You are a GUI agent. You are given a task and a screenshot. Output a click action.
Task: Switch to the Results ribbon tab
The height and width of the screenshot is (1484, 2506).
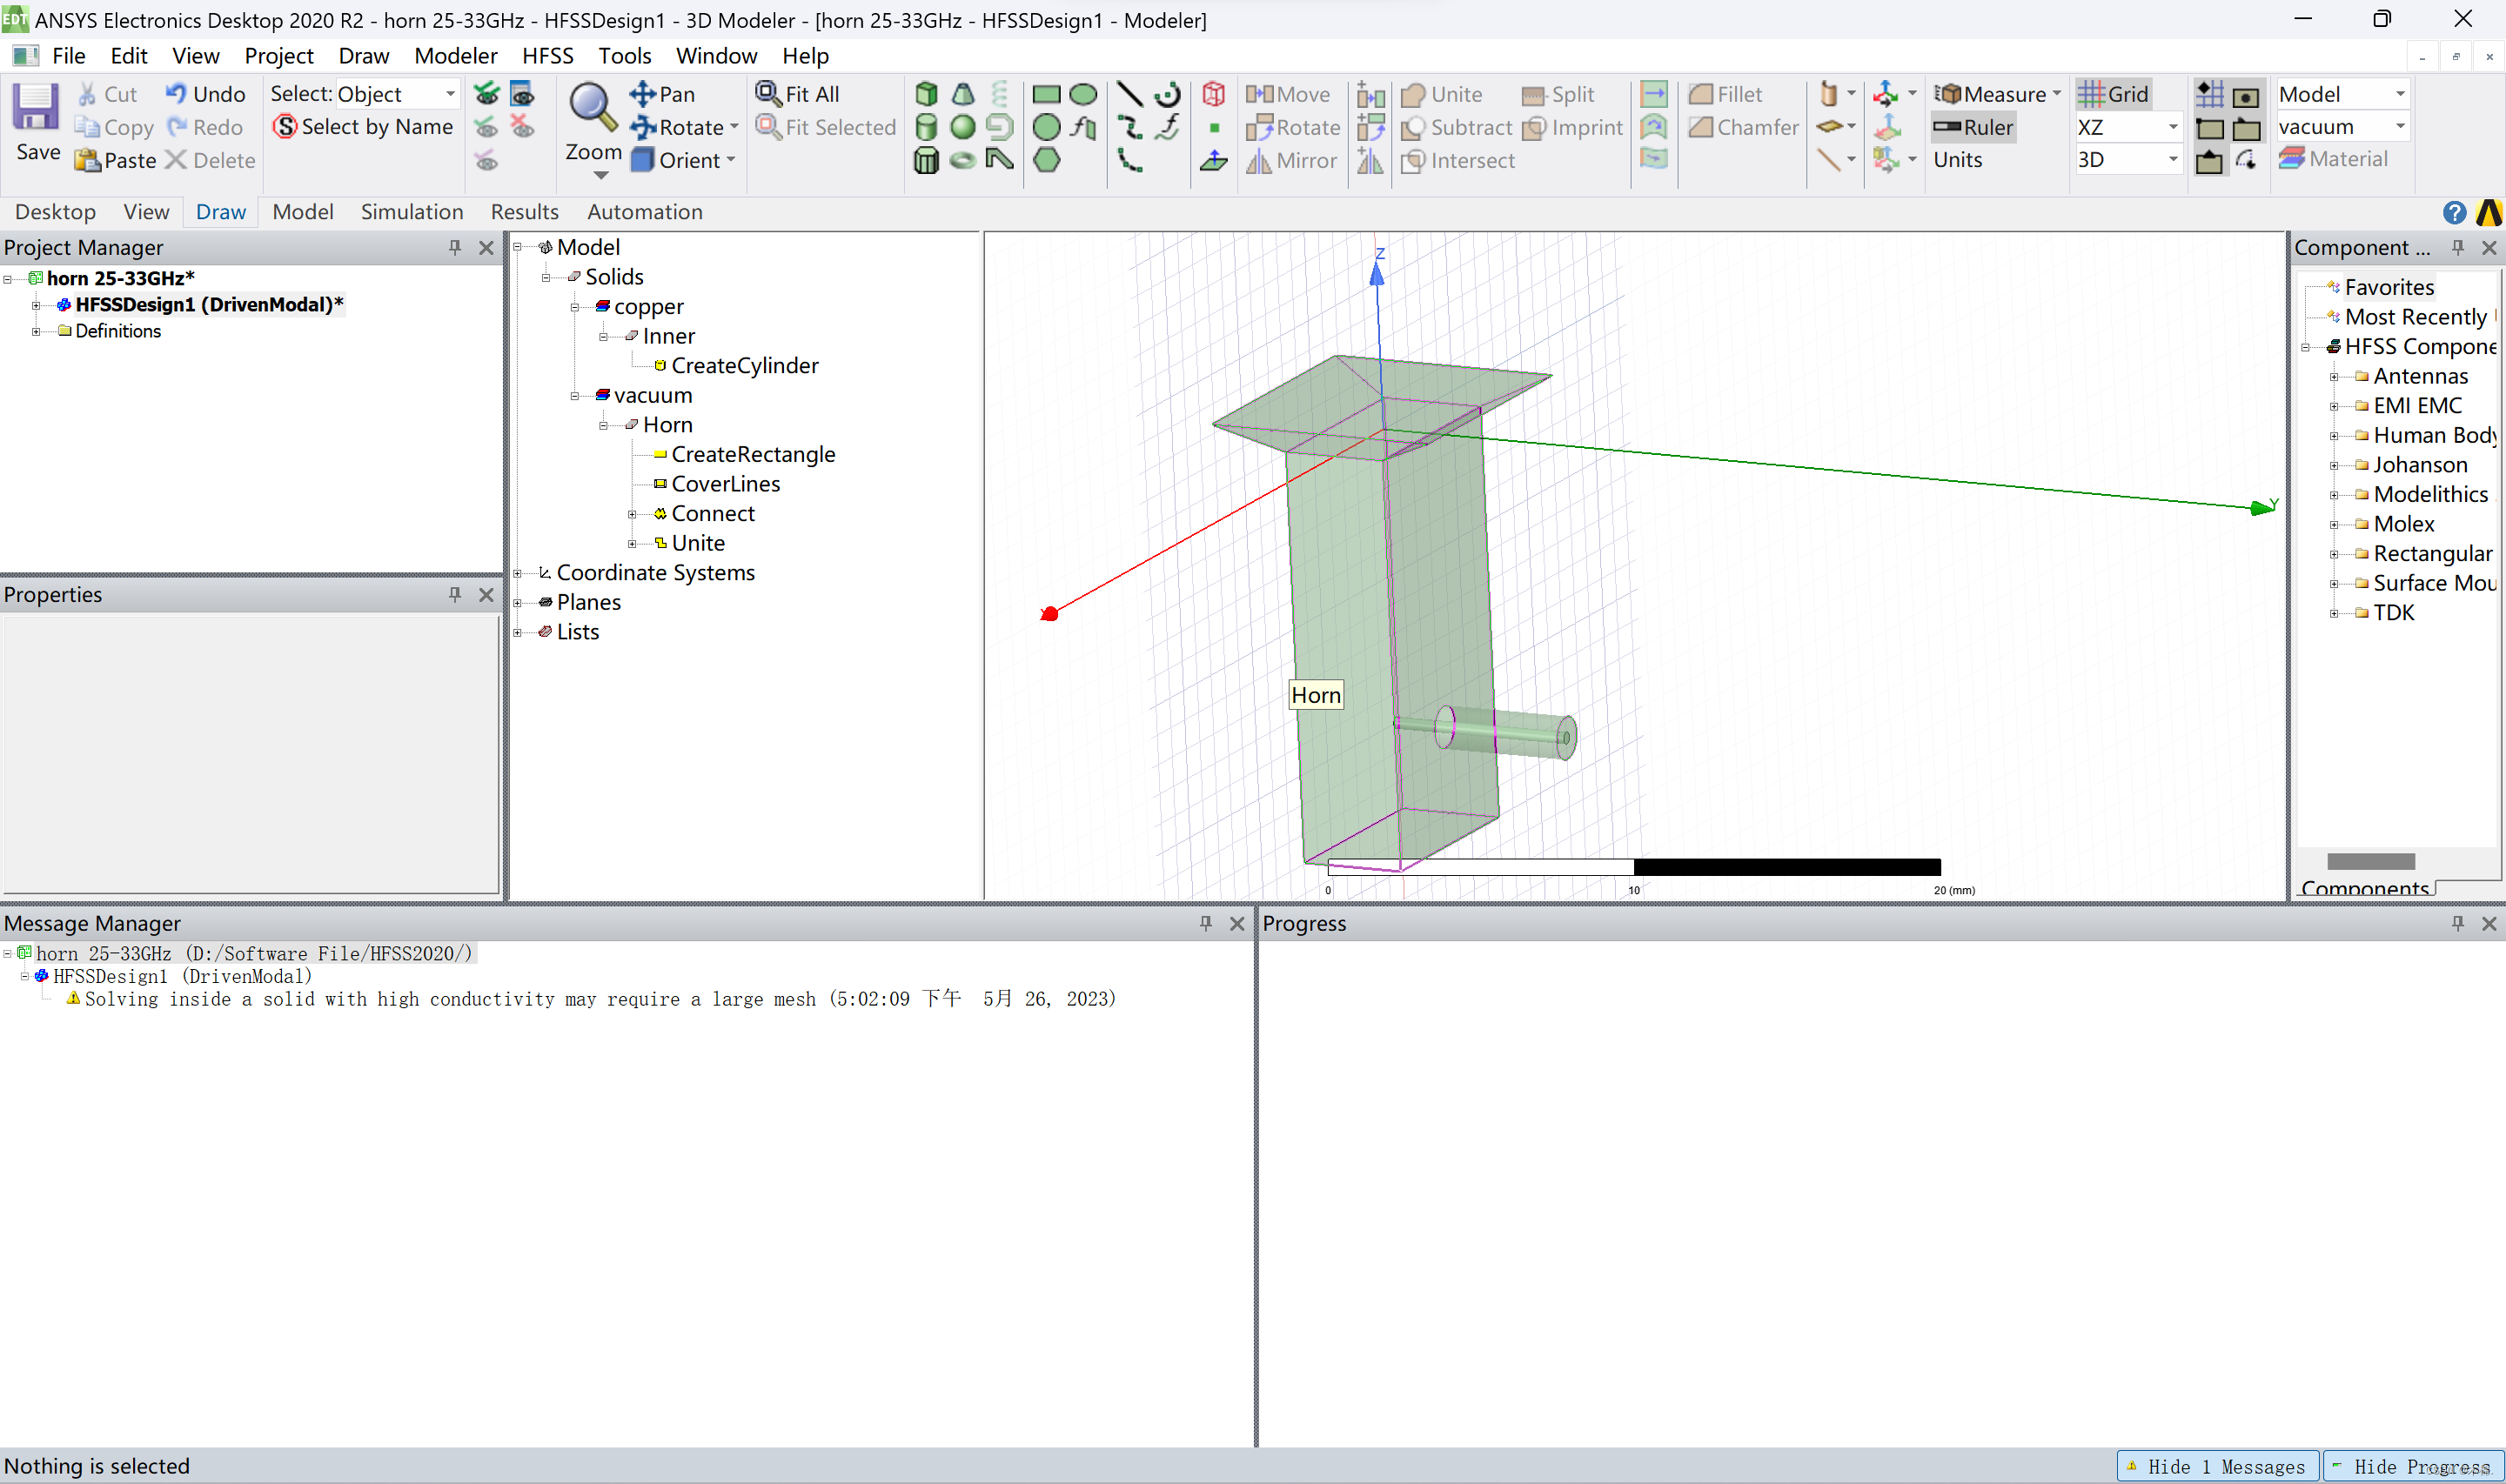pos(524,212)
